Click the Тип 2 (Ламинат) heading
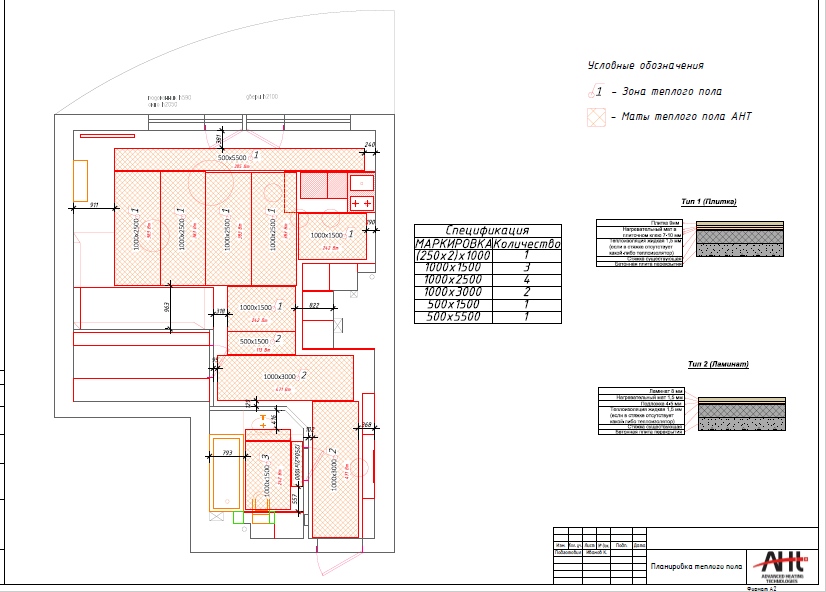Screen dimensions: 826x592 coord(718,364)
